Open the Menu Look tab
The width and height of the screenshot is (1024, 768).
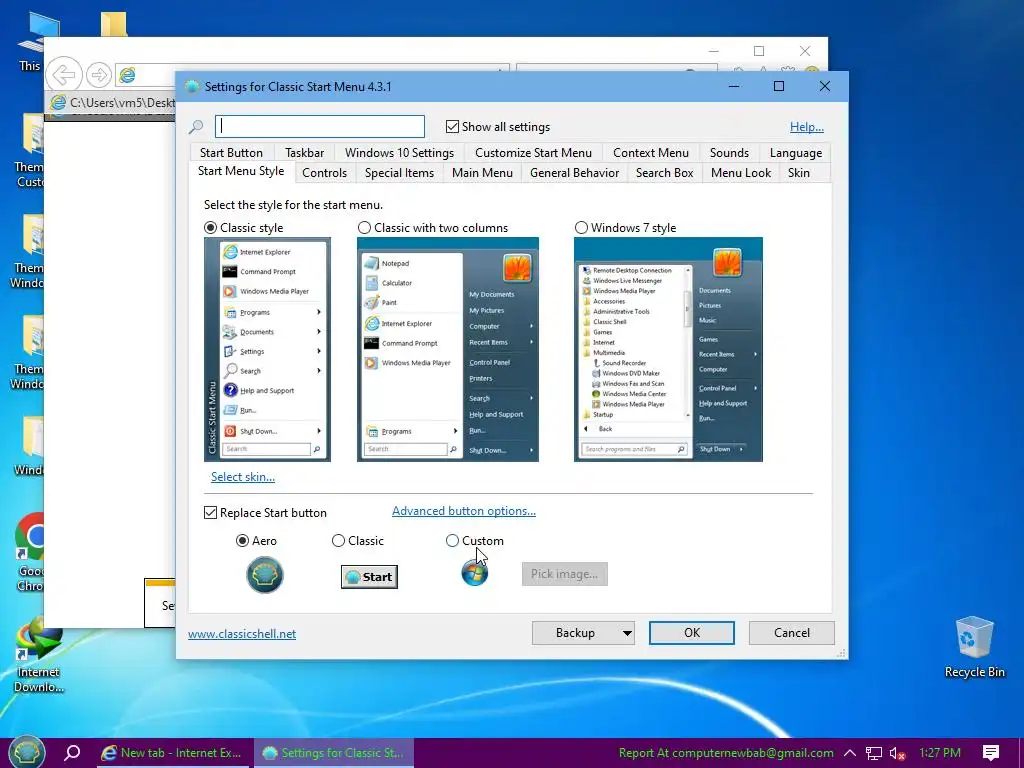tap(741, 173)
